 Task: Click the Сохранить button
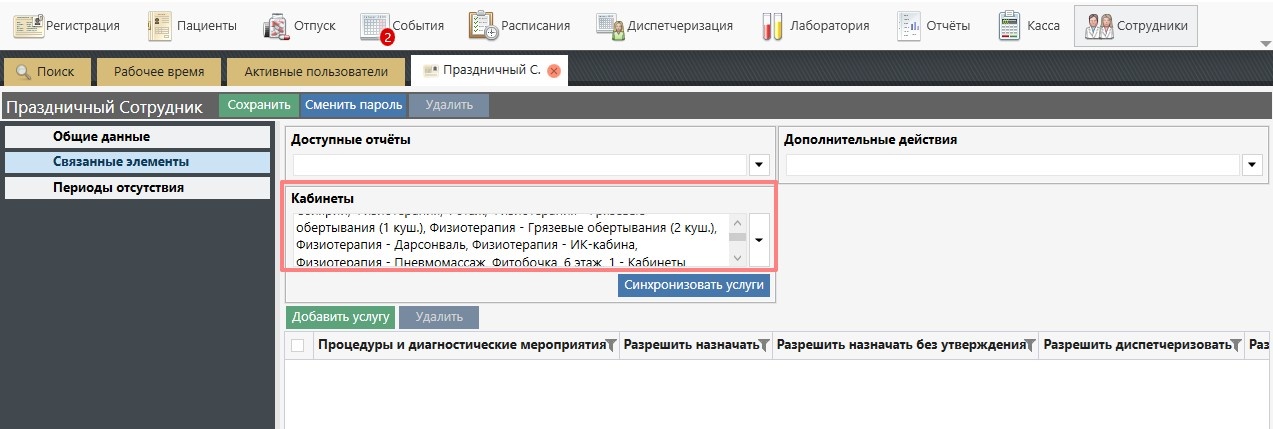tap(259, 105)
